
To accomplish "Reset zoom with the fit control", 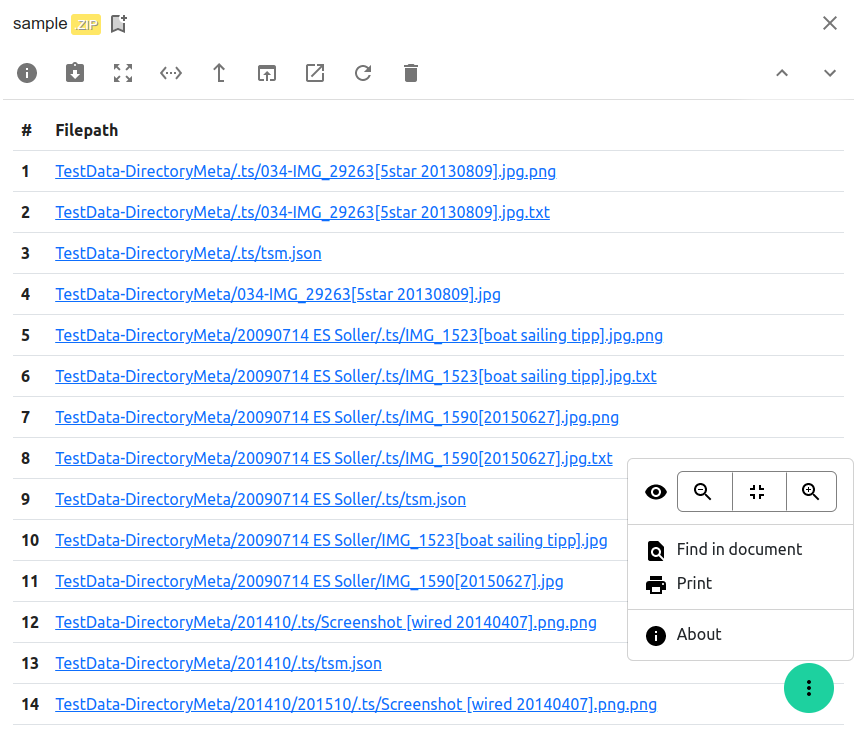I will 758,491.
